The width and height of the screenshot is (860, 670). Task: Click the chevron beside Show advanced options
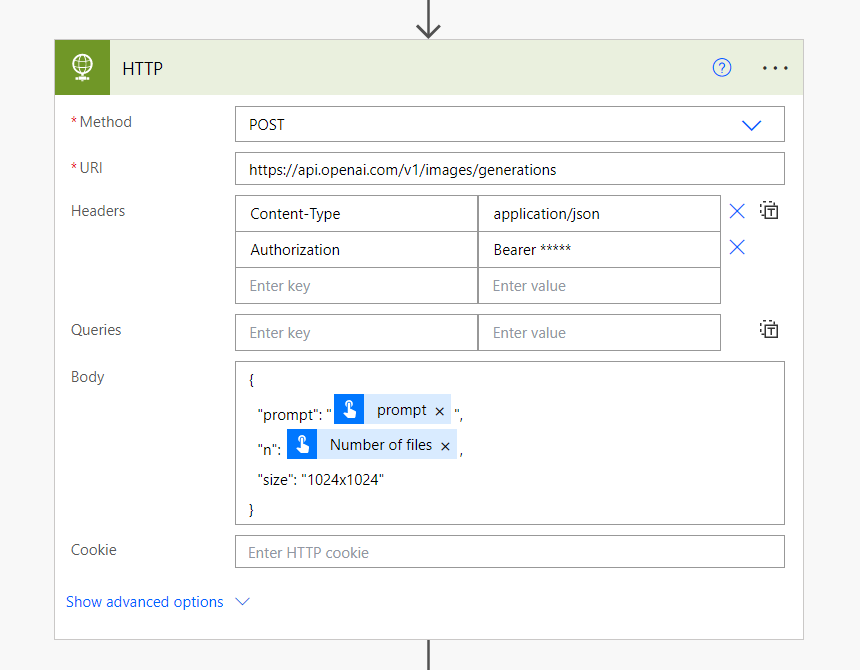coord(242,602)
